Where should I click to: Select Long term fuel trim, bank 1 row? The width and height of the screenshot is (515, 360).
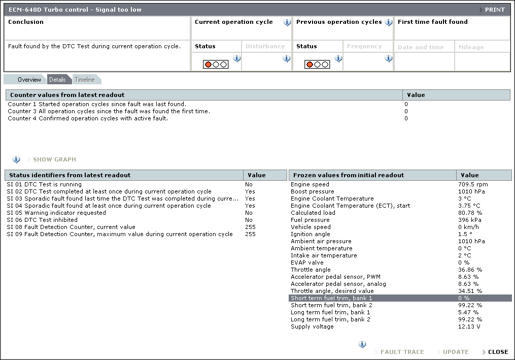pos(400,312)
